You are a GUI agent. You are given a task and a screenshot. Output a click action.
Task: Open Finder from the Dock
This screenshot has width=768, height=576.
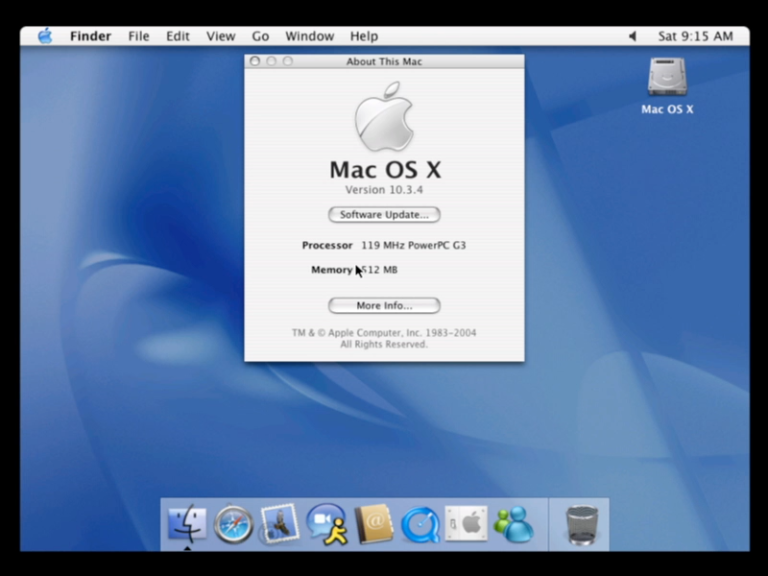187,524
